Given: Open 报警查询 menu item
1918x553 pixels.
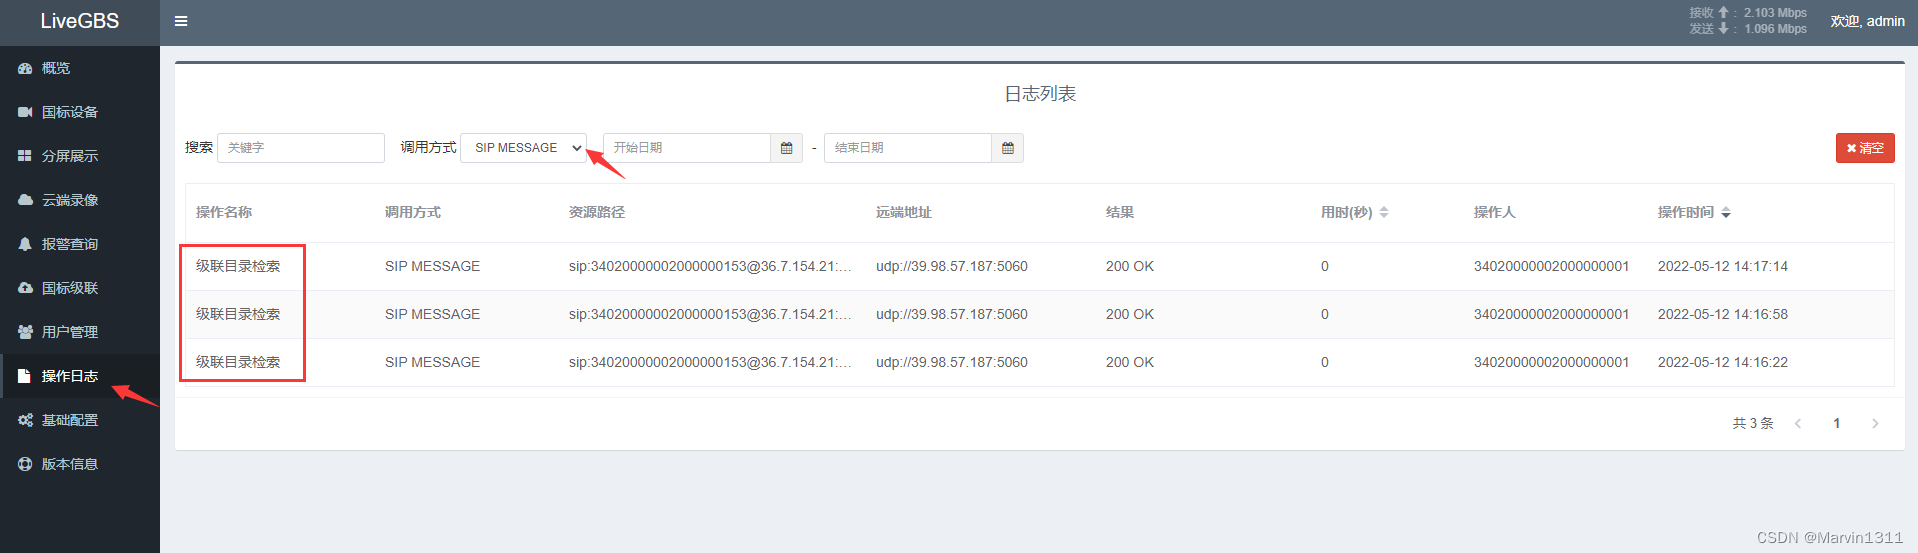Looking at the screenshot, I should (80, 244).
